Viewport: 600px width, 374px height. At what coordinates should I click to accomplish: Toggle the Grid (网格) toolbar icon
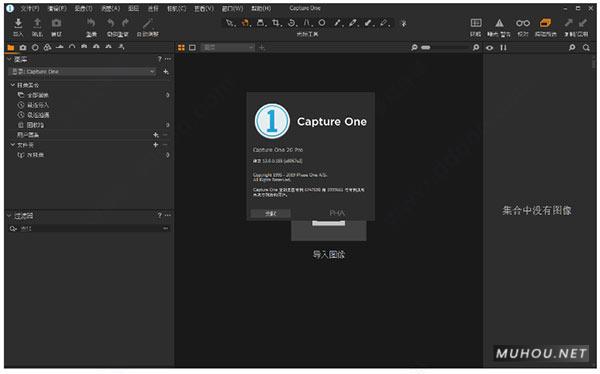pos(476,23)
